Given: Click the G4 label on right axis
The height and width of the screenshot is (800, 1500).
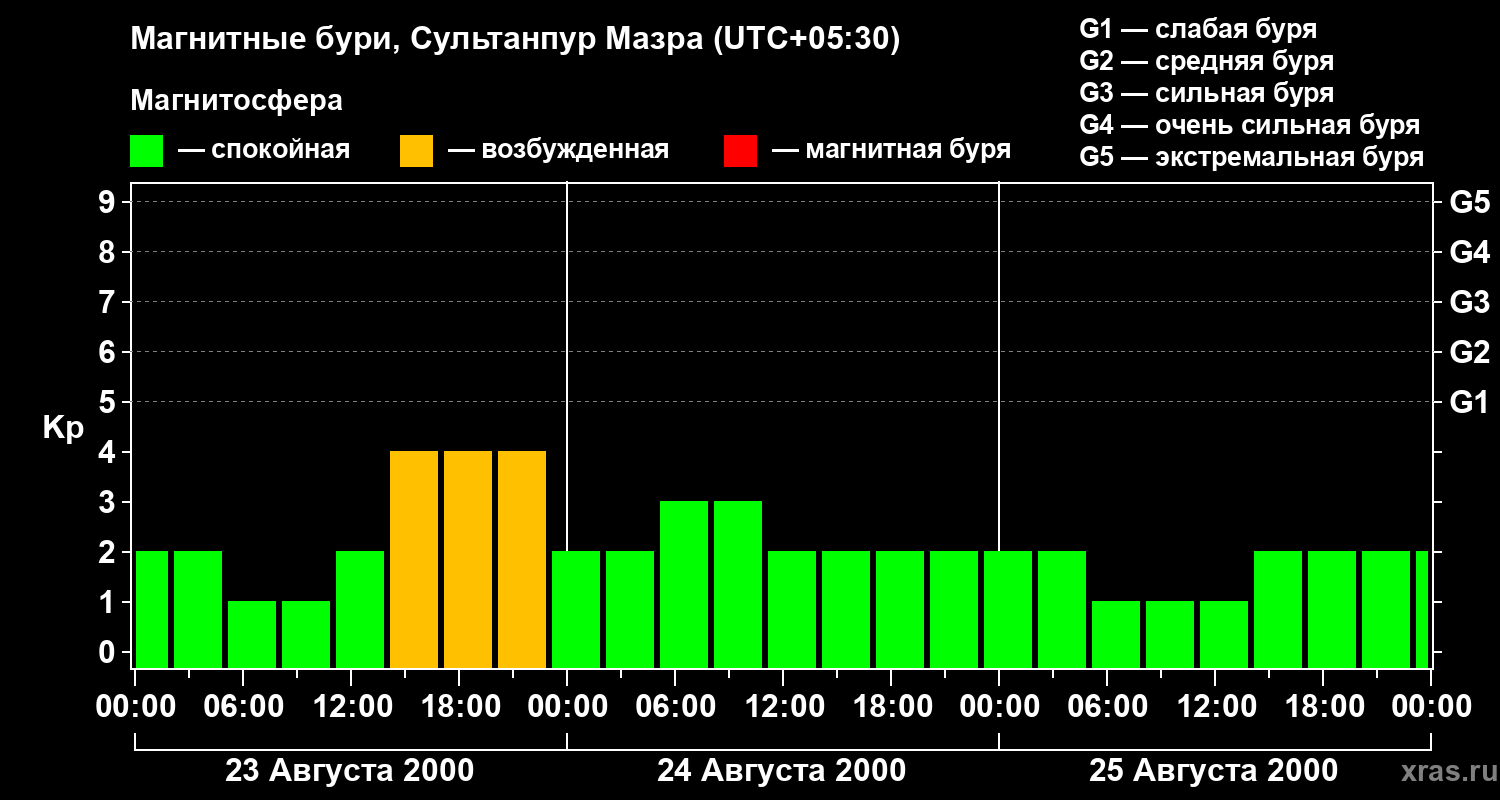Looking at the screenshot, I should (x=1469, y=252).
